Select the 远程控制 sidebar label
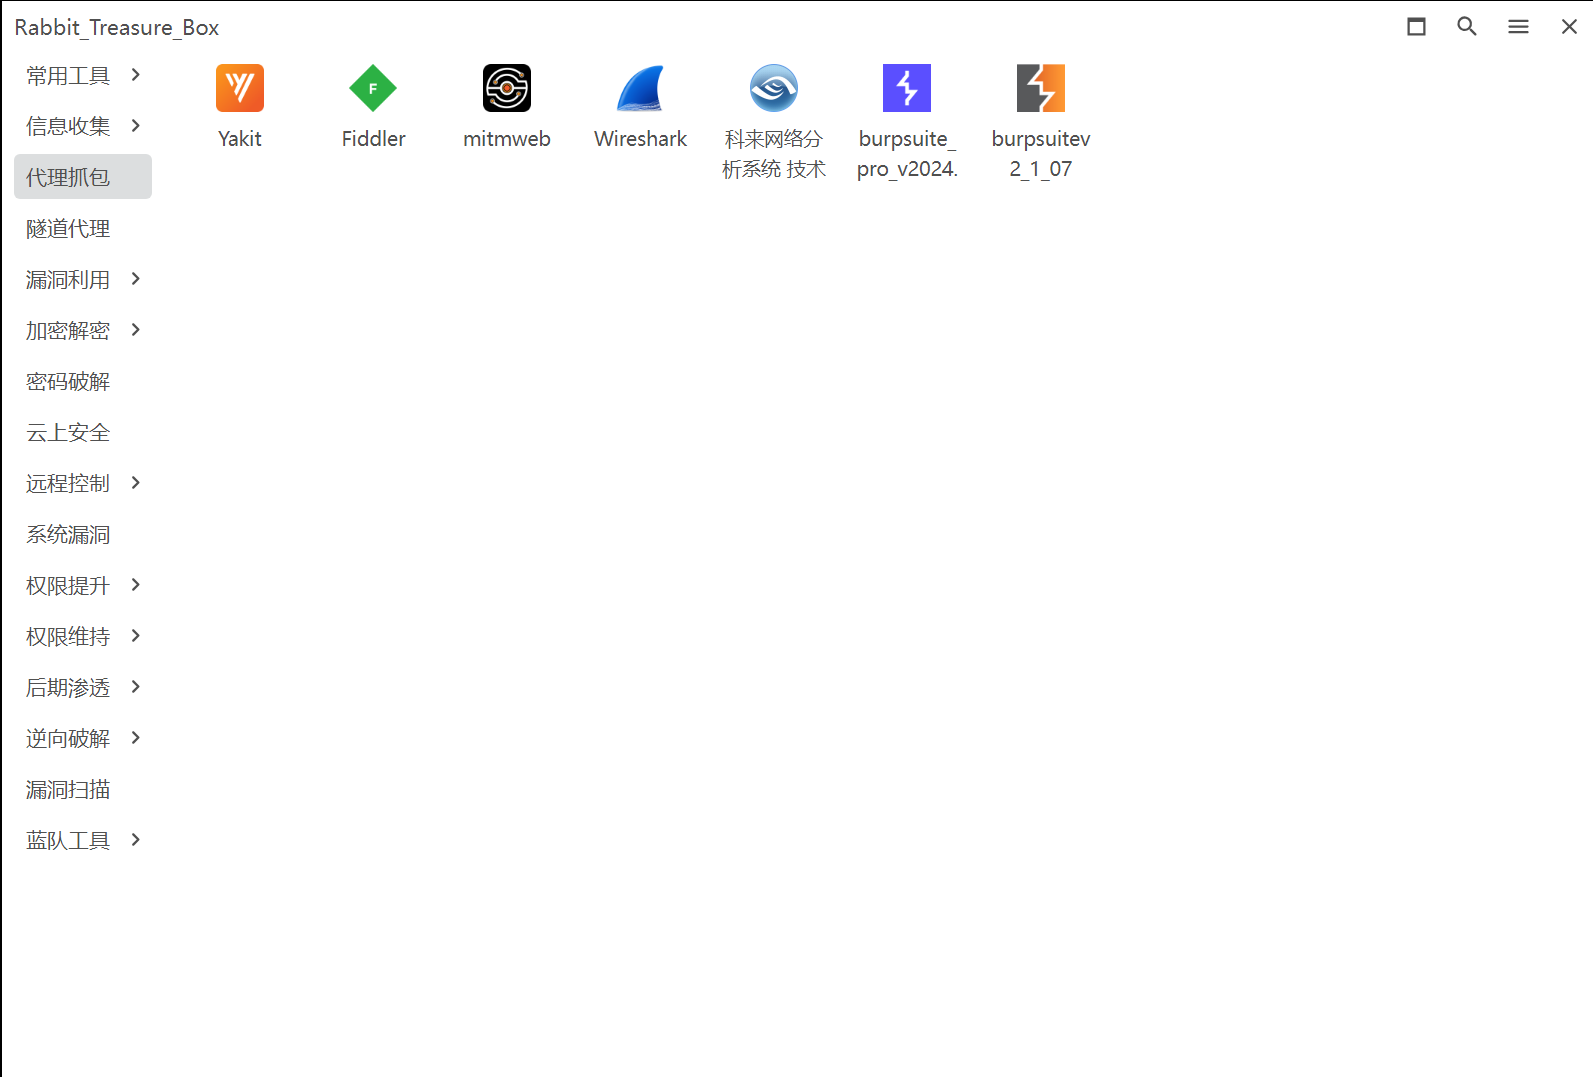This screenshot has height=1077, width=1593. [68, 484]
